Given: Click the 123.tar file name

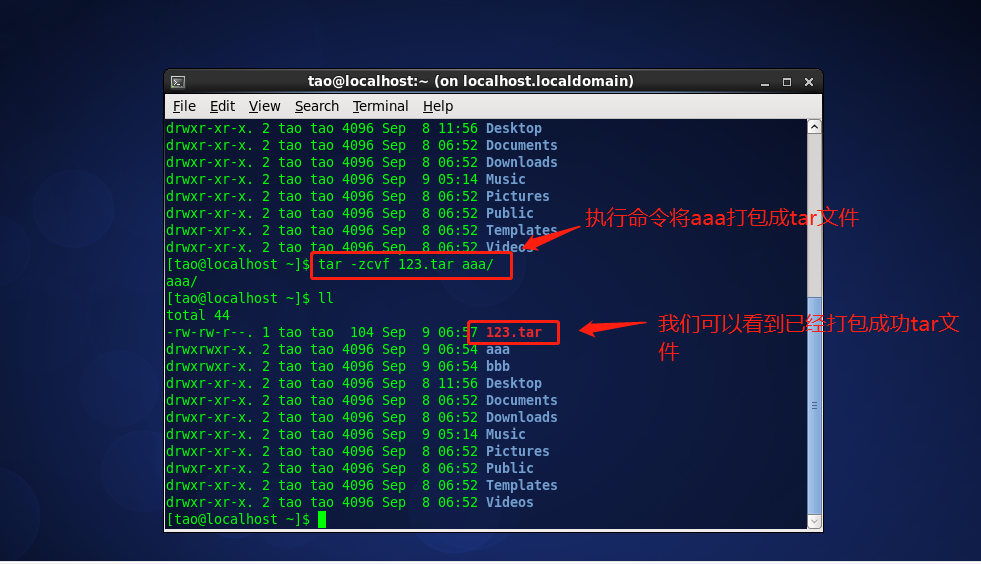Looking at the screenshot, I should point(514,332).
